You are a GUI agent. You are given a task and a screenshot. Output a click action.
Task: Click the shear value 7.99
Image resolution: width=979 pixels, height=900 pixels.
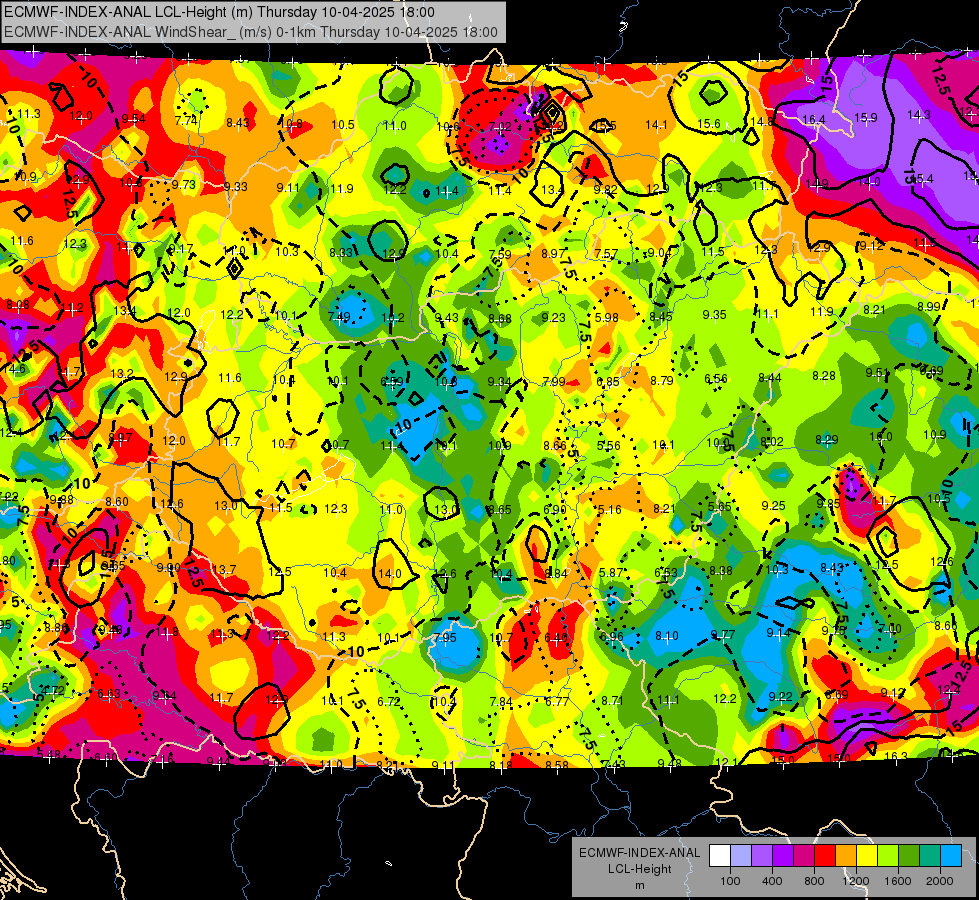point(554,381)
